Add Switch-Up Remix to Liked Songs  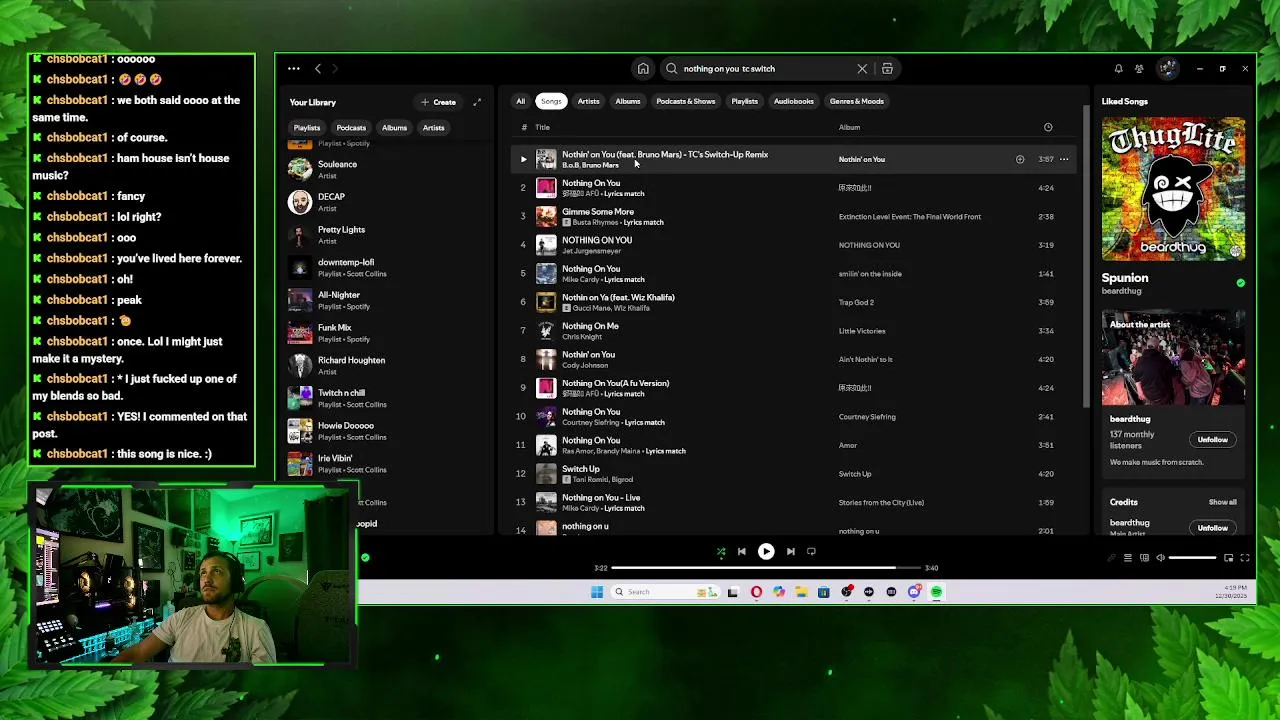click(x=1020, y=159)
